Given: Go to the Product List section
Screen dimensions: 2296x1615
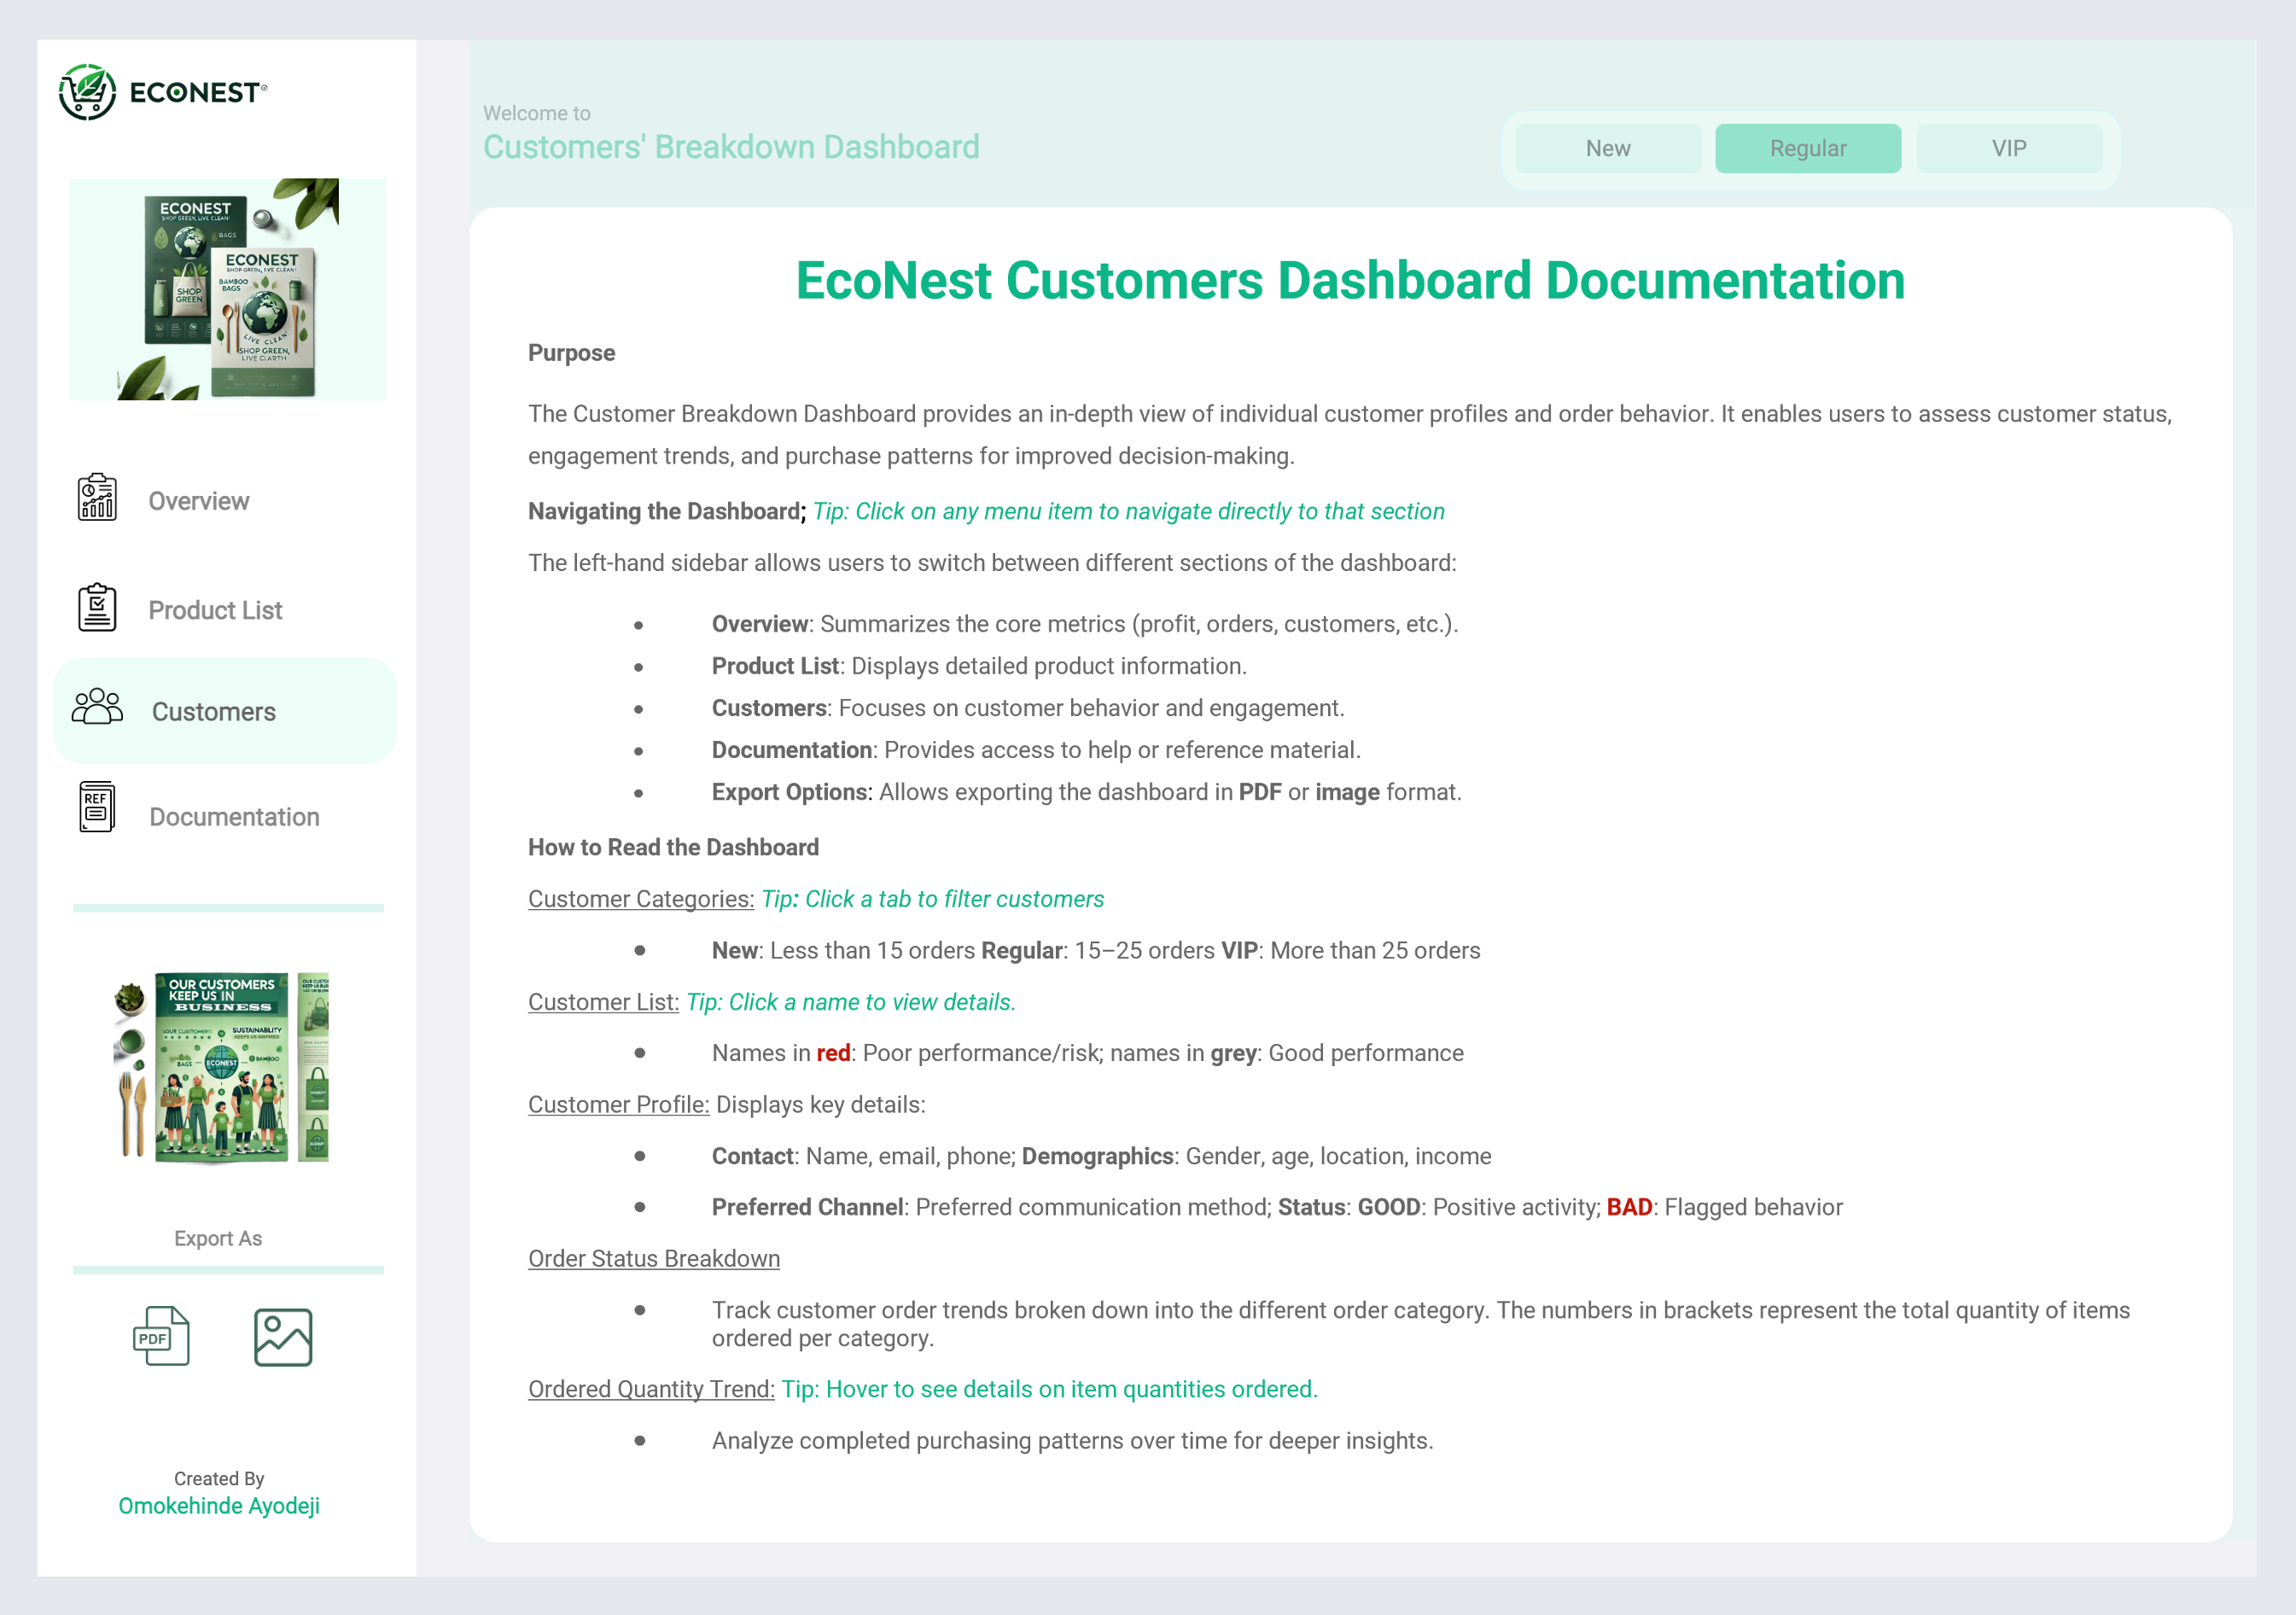Looking at the screenshot, I should click(x=215, y=610).
